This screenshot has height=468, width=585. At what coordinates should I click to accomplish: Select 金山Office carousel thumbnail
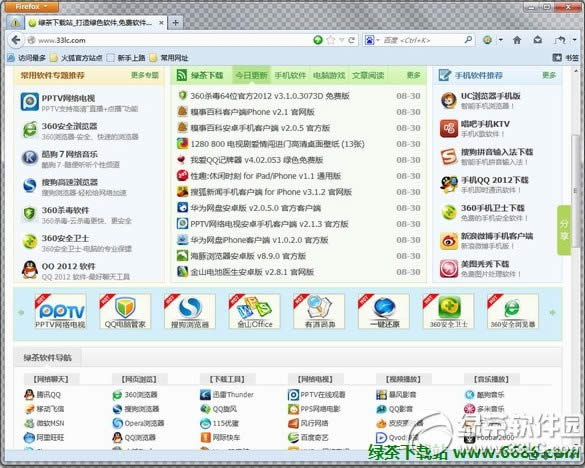254,311
